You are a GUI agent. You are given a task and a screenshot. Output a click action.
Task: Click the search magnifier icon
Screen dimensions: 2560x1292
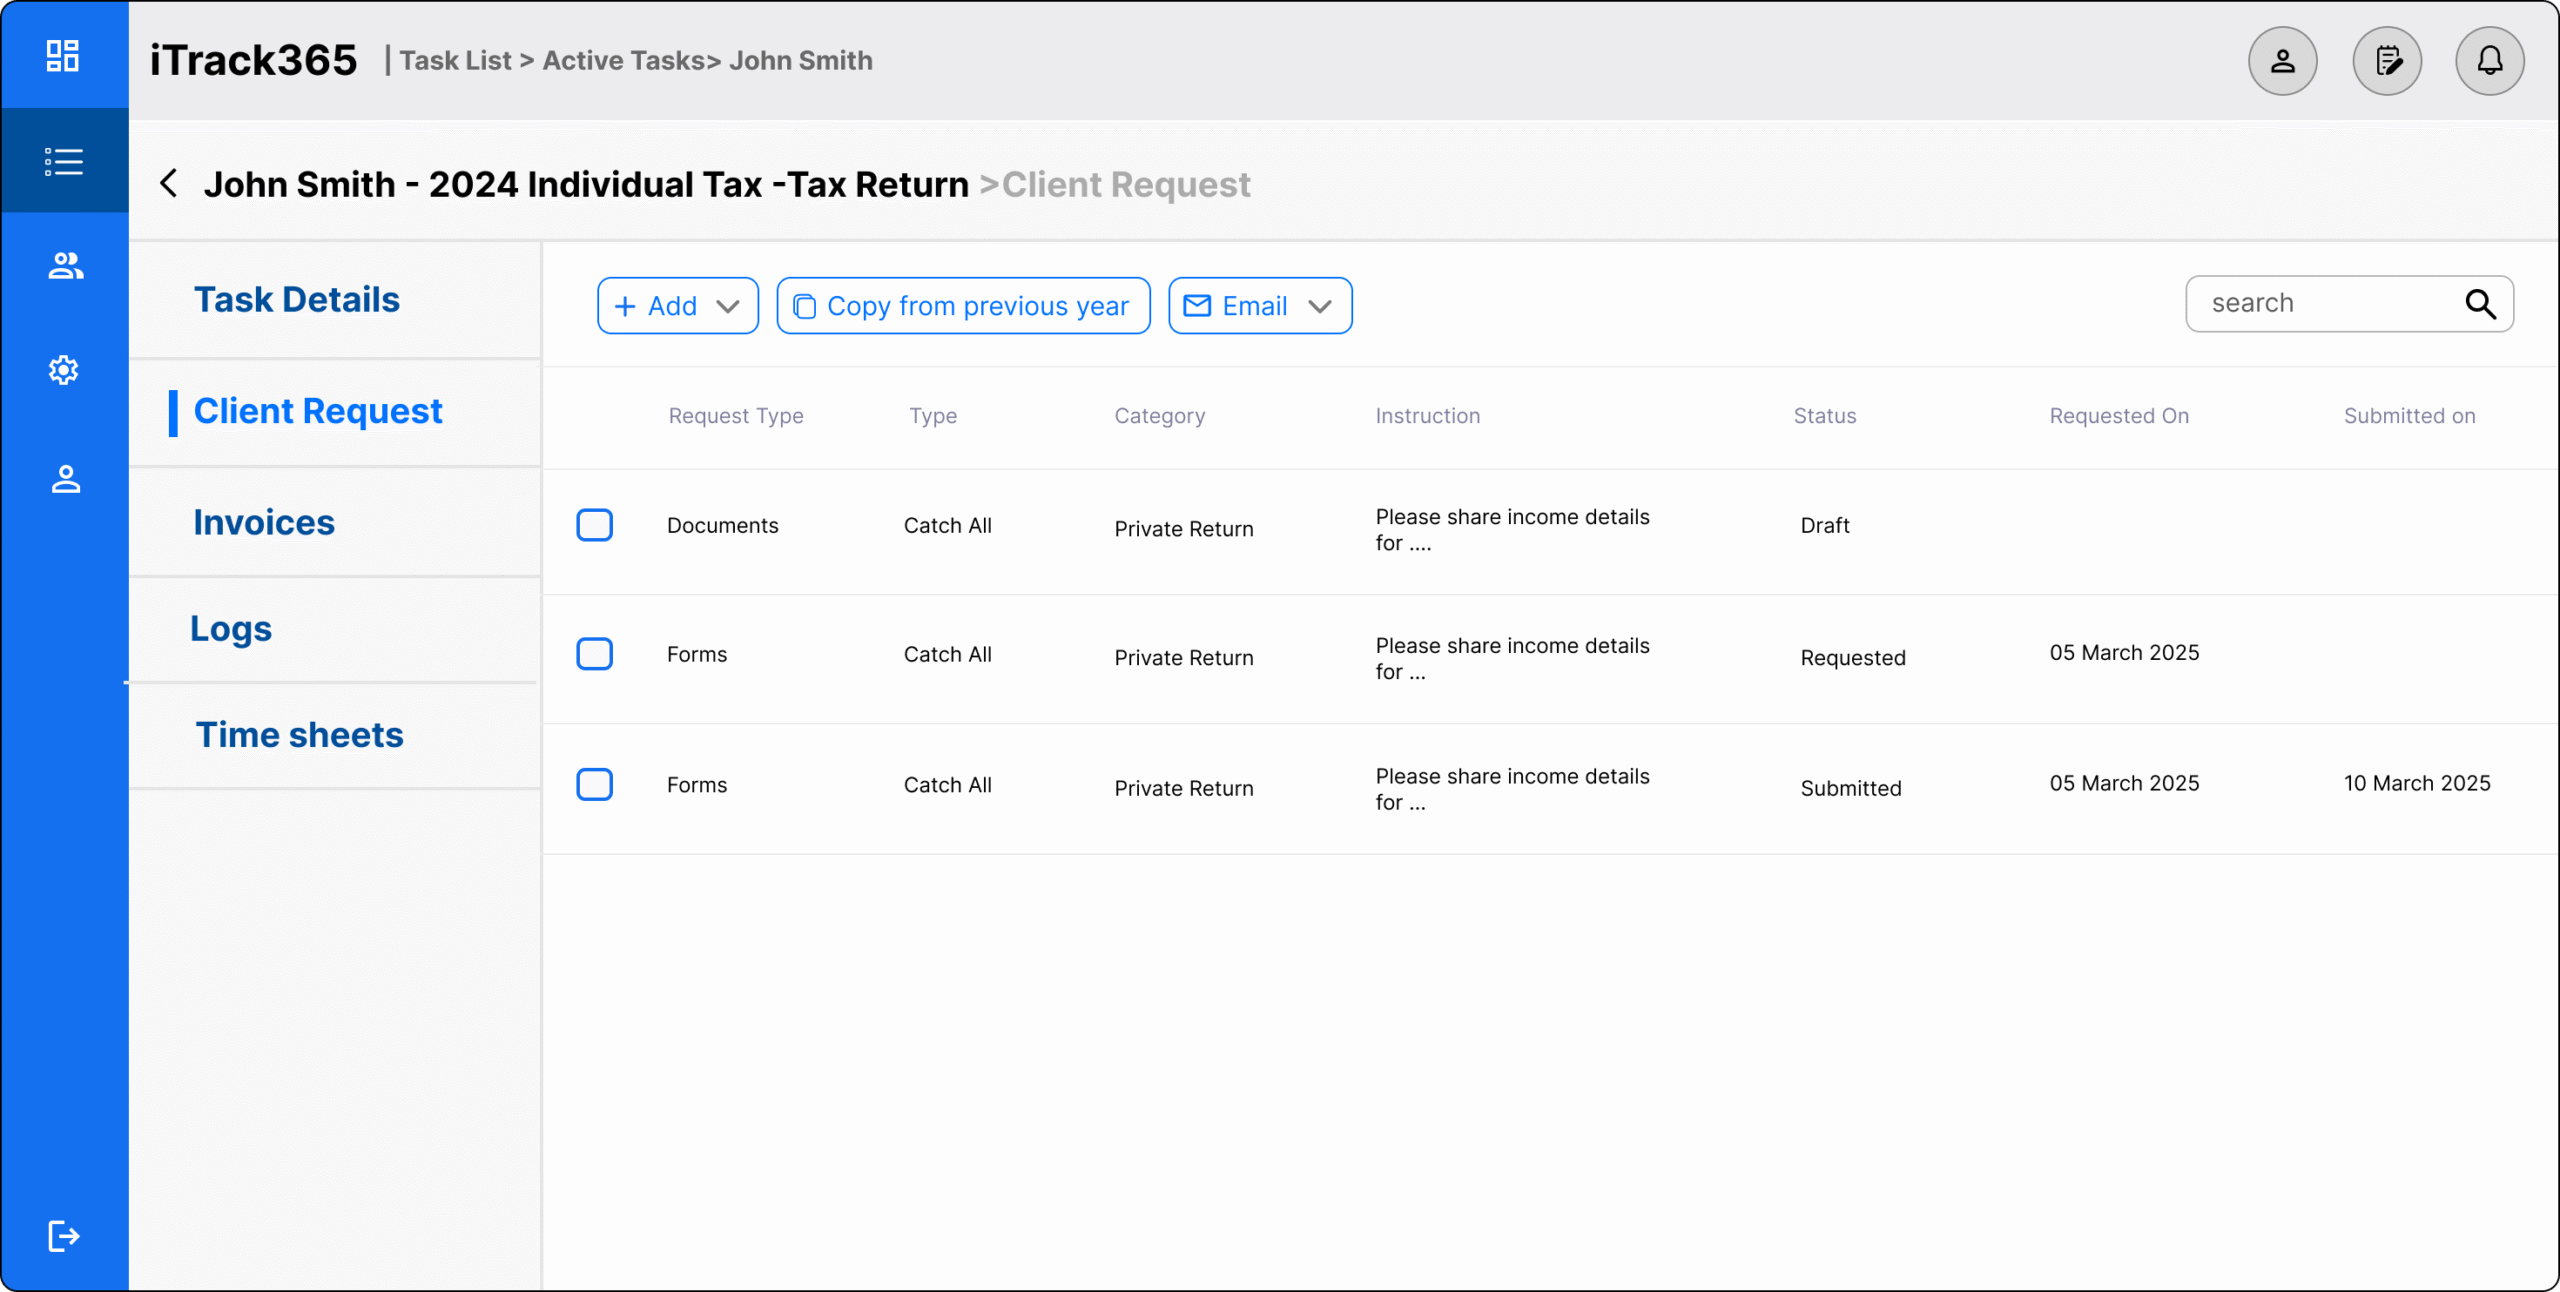pyautogui.click(x=2480, y=304)
